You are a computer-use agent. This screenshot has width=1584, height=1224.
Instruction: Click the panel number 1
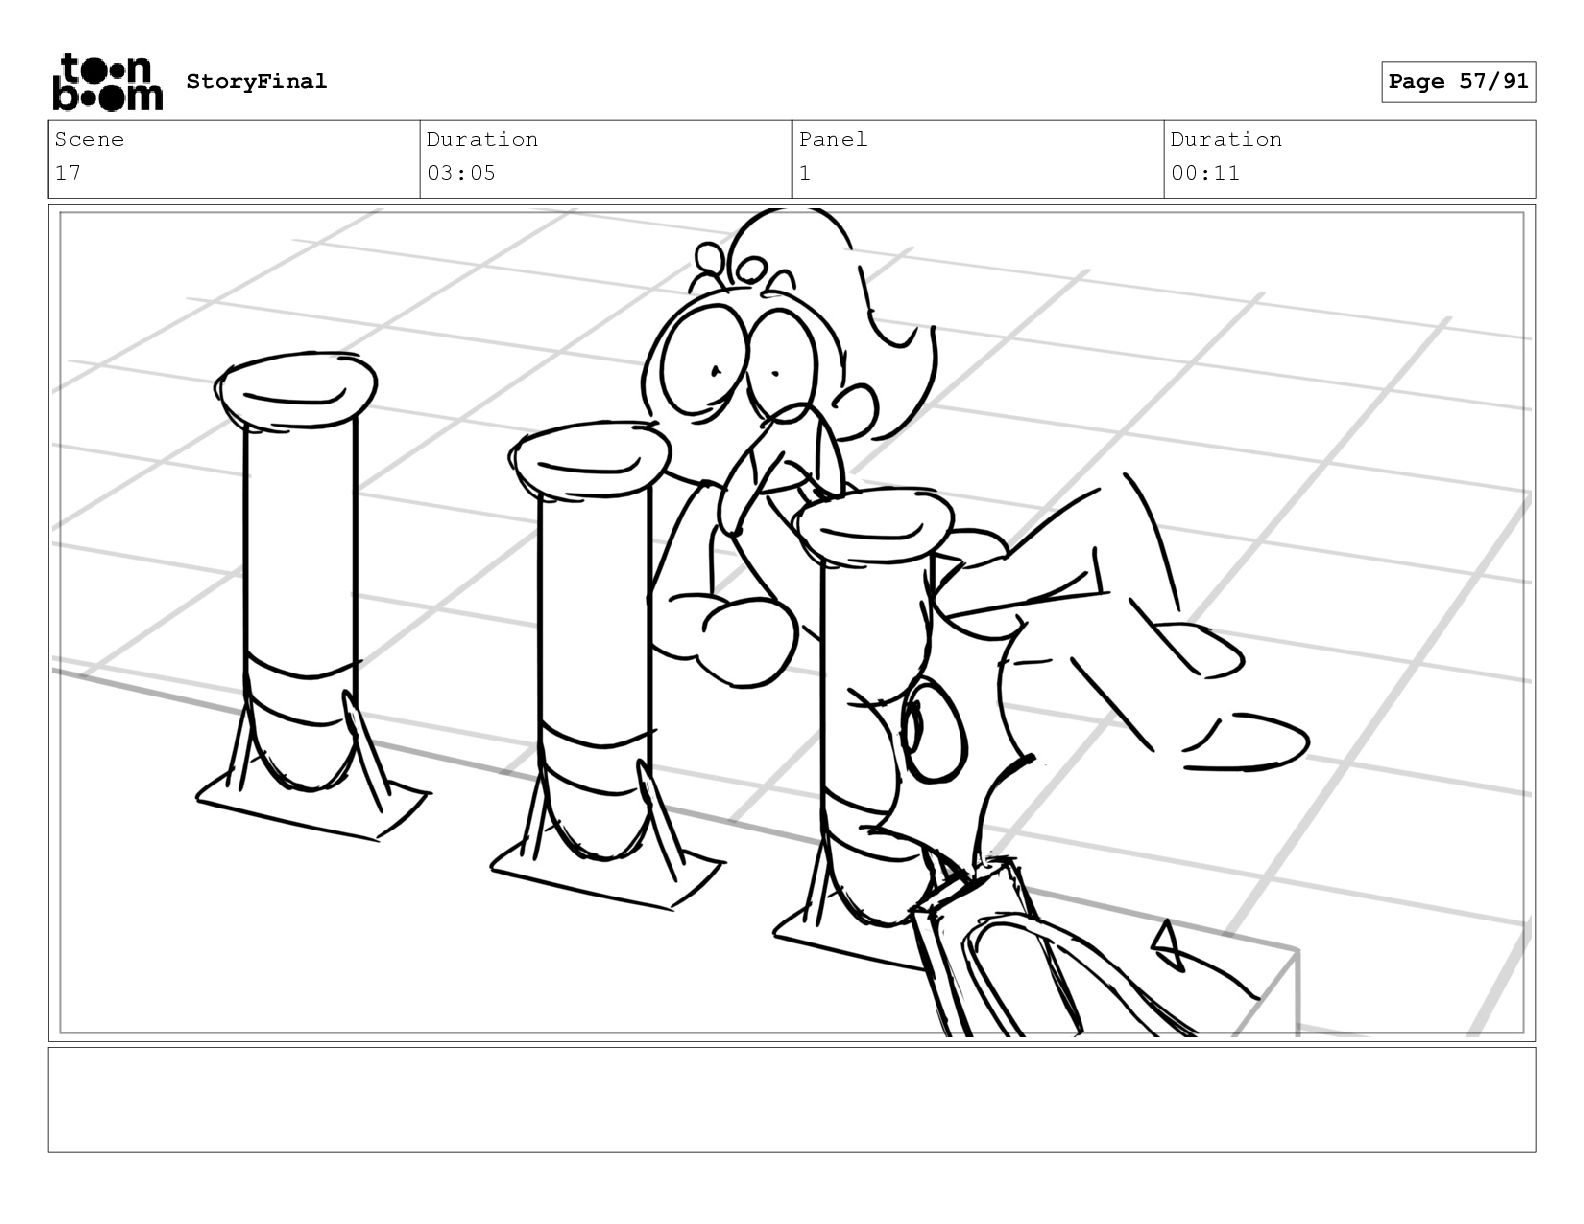(805, 173)
